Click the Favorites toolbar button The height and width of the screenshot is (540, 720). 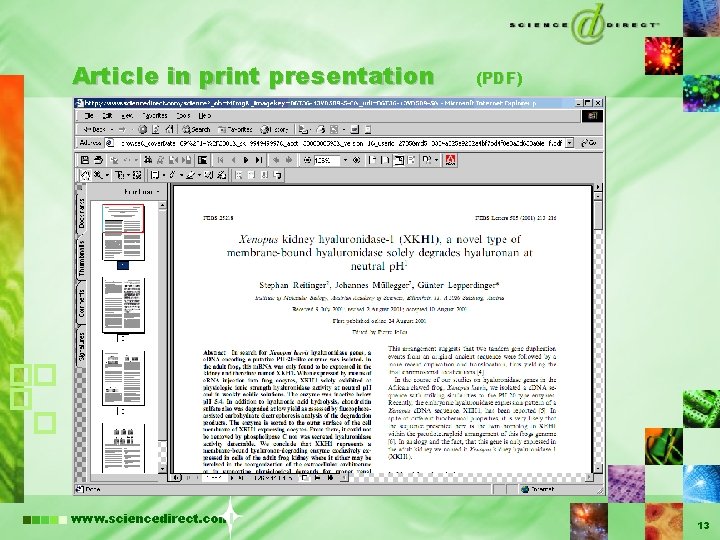[236, 129]
